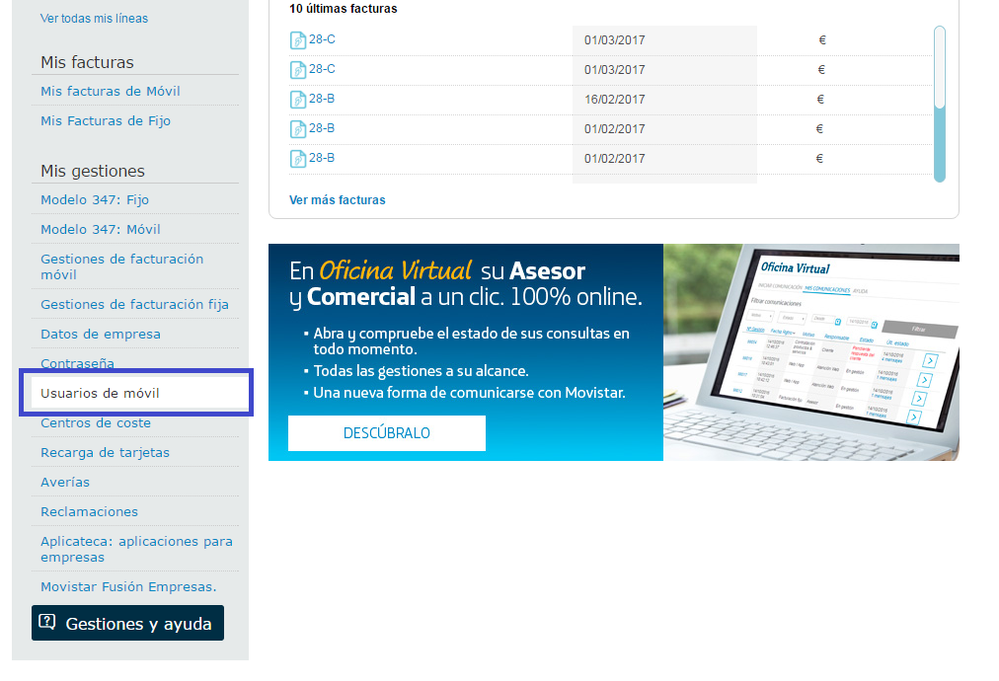Select Modelo 347: Fijo in sidebar
Screen dimensions: 999x681
[94, 200]
